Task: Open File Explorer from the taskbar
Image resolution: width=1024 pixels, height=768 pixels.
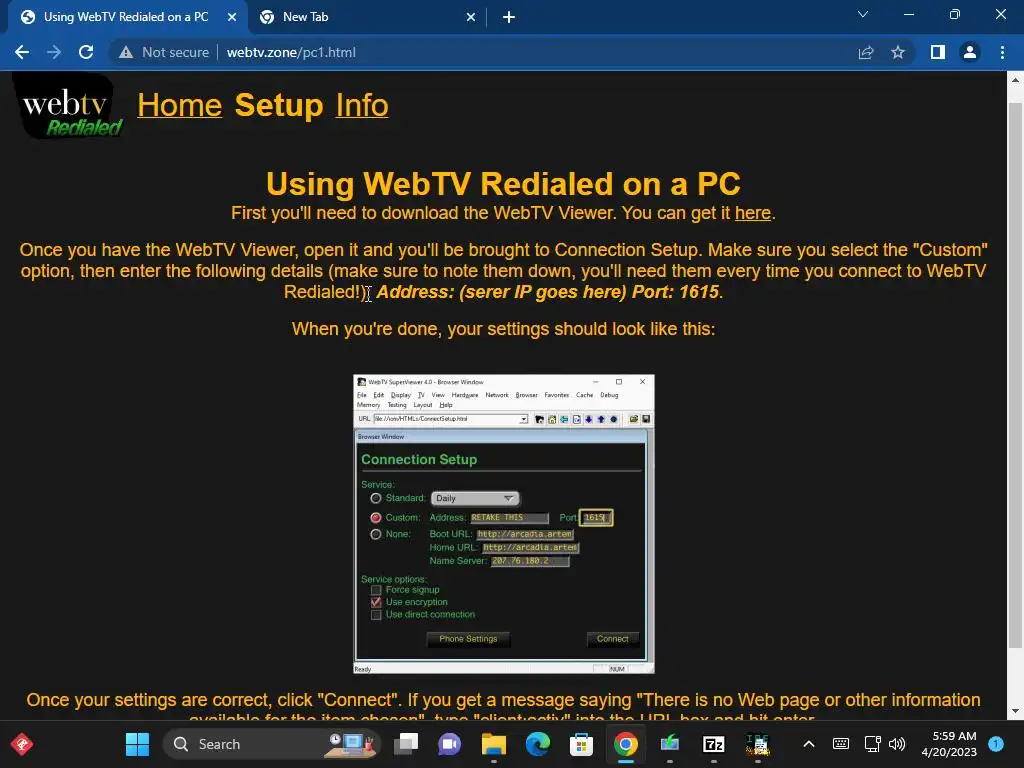Action: tap(494, 744)
